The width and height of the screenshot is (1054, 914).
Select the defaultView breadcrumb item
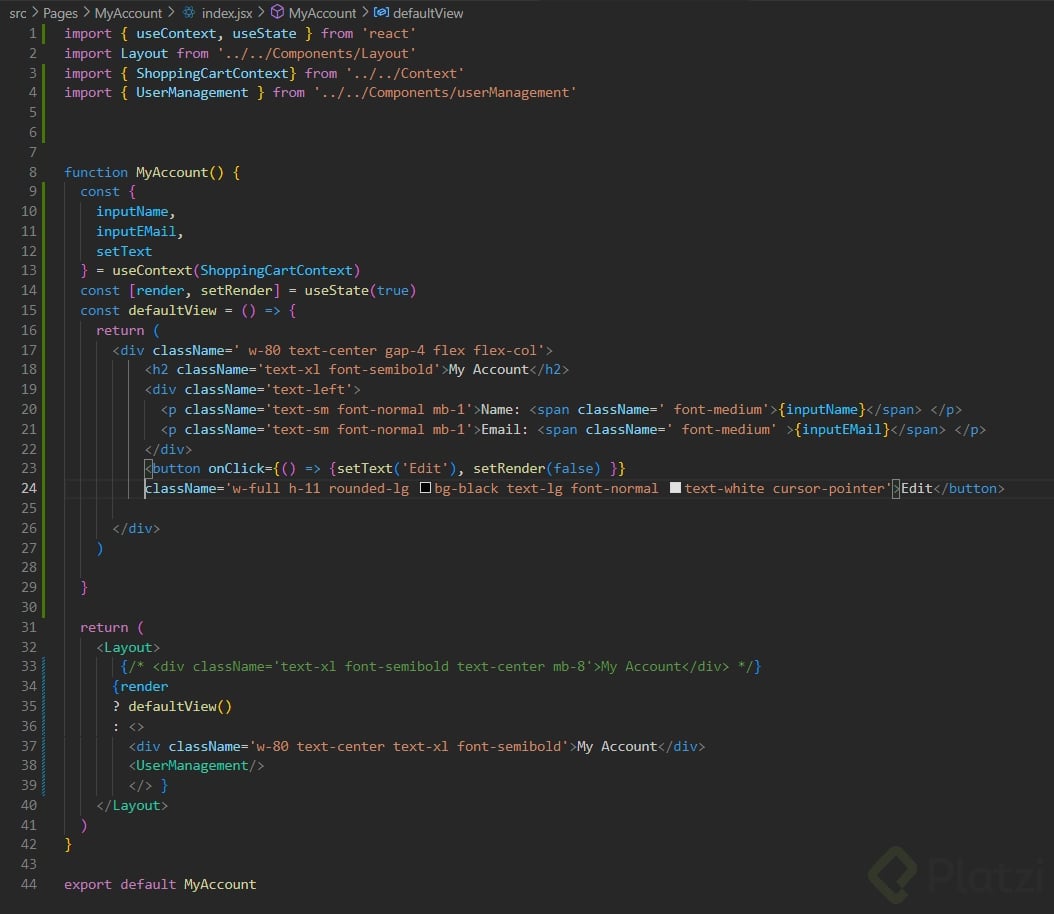point(428,13)
